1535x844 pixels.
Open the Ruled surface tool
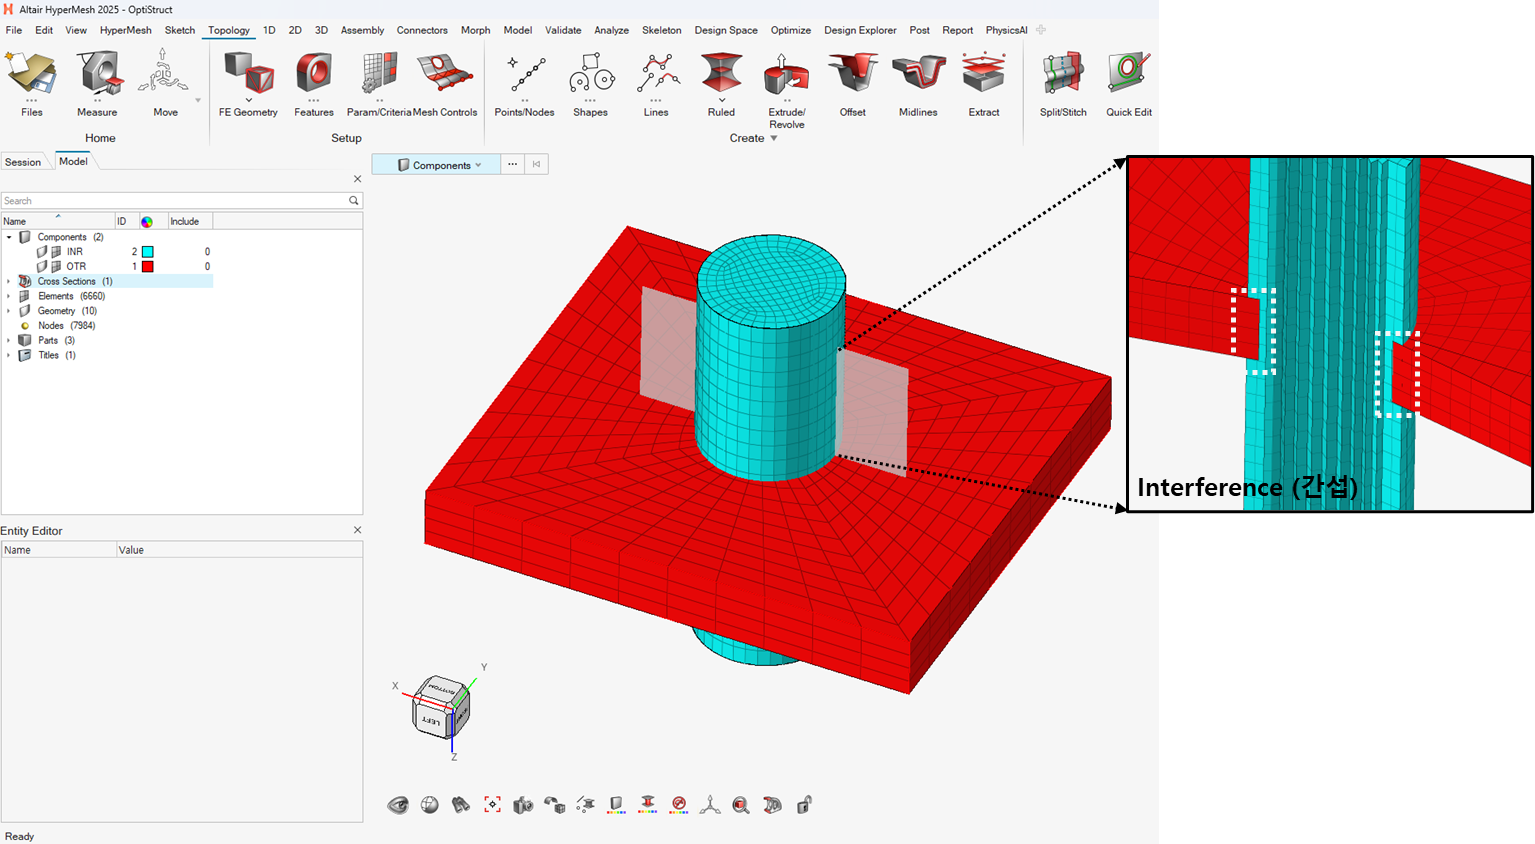(x=721, y=84)
